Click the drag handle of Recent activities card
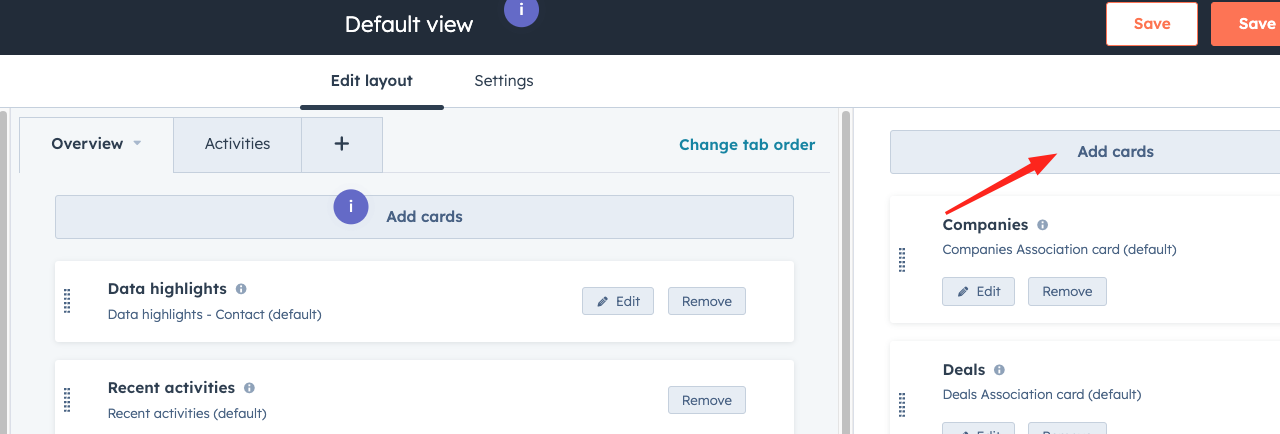 67,400
